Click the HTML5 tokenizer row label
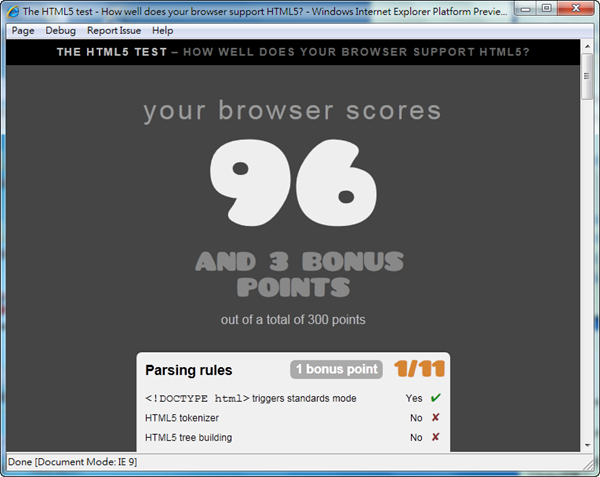600x477 pixels. 182,418
